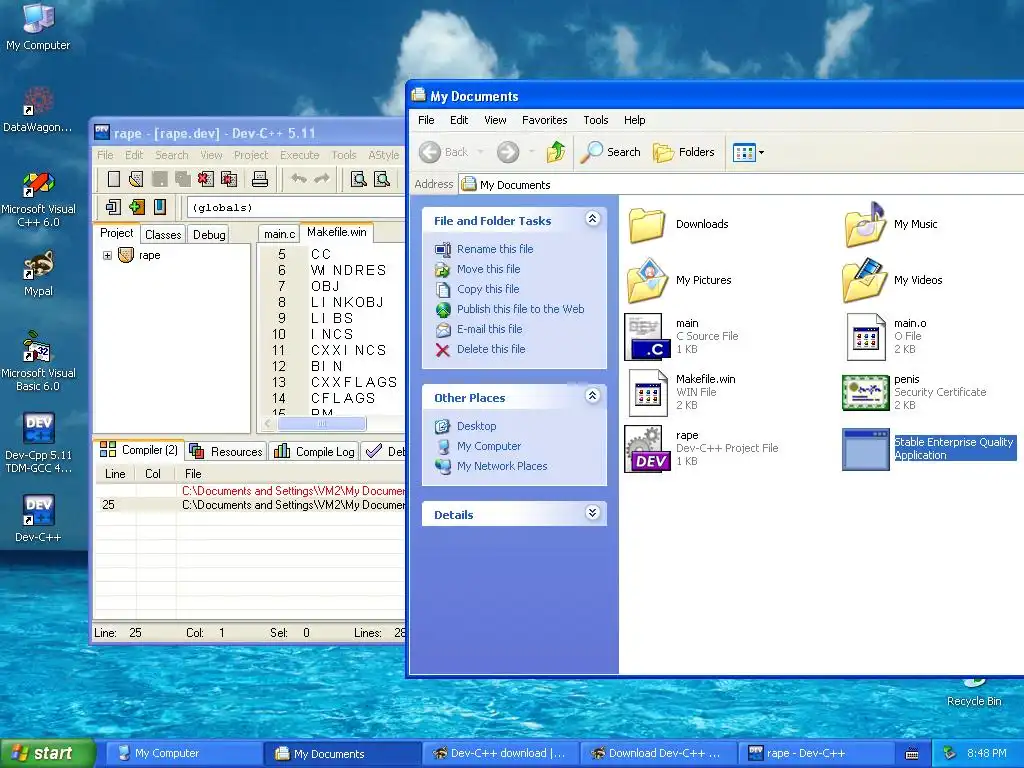Click the Move this file link
This screenshot has height=768, width=1024.
(x=488, y=269)
